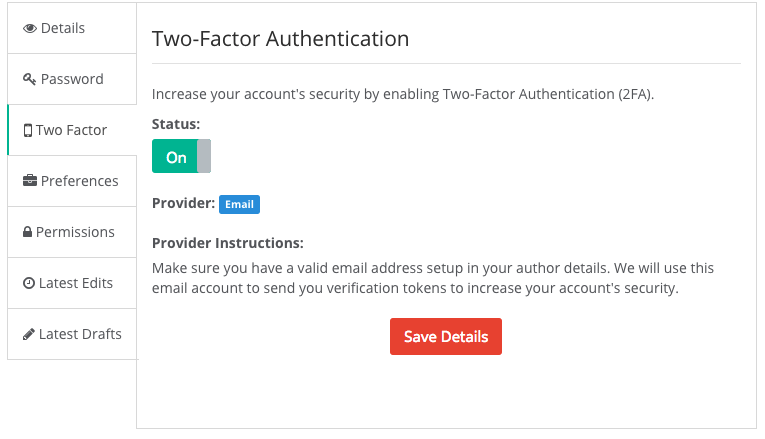Click the blue Email provider badge
This screenshot has height=439, width=765.
pos(239,204)
